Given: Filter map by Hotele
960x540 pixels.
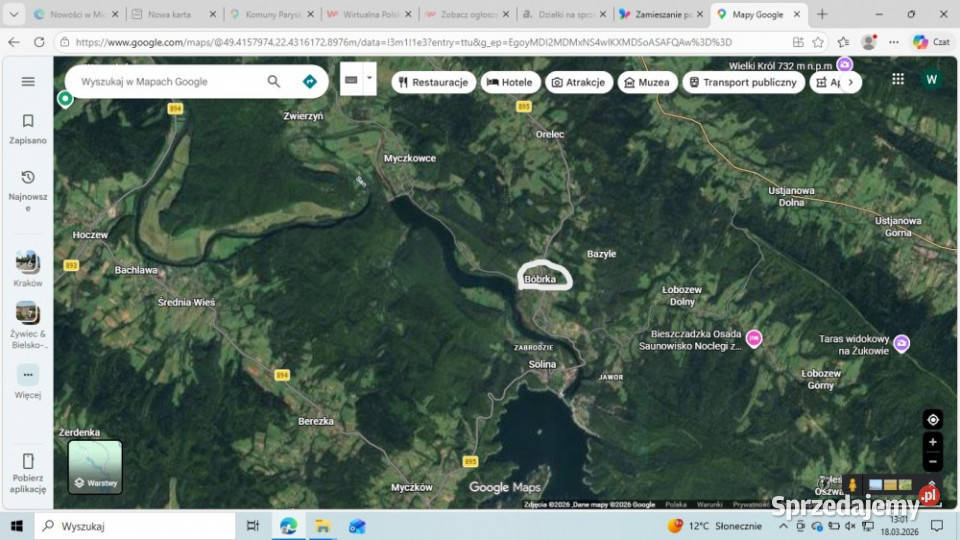Looking at the screenshot, I should 509,82.
